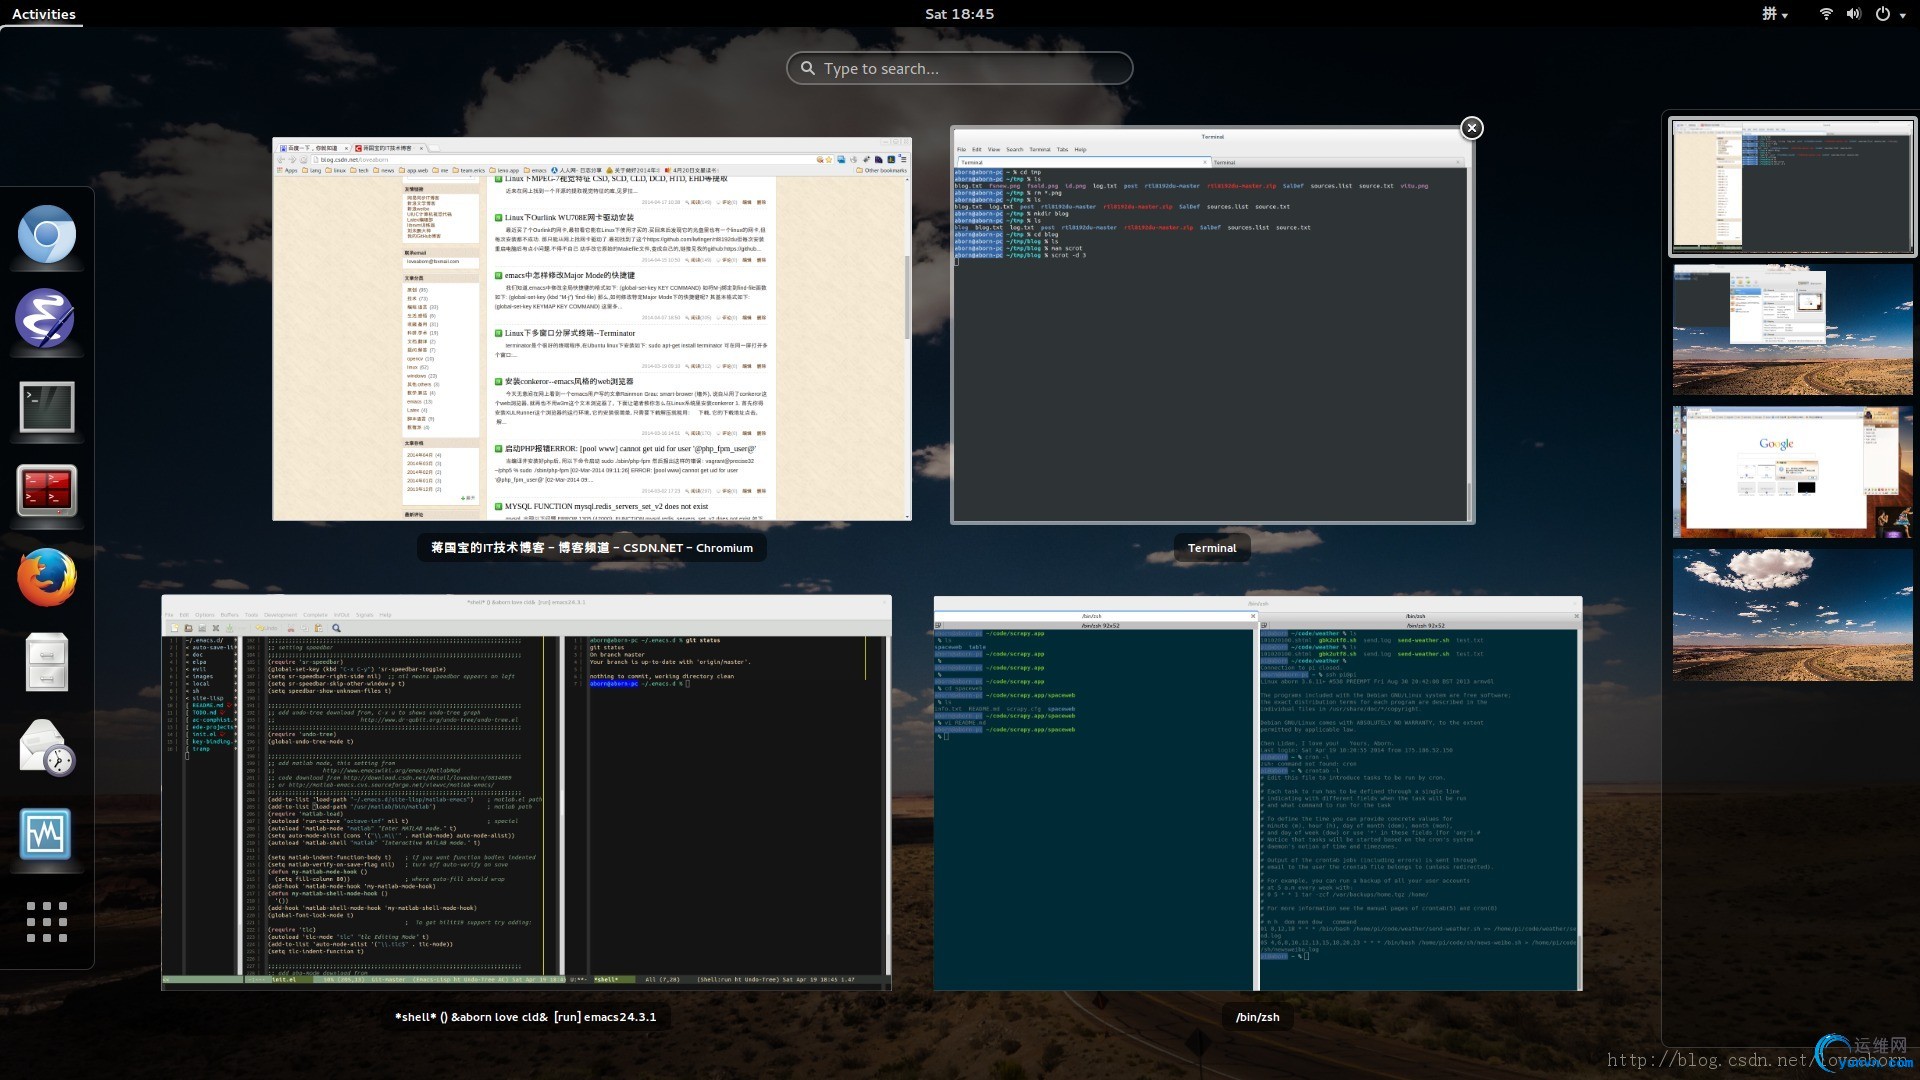Screen dimensions: 1920x1080
Task: Open the Terminal dash icon
Action: point(46,407)
